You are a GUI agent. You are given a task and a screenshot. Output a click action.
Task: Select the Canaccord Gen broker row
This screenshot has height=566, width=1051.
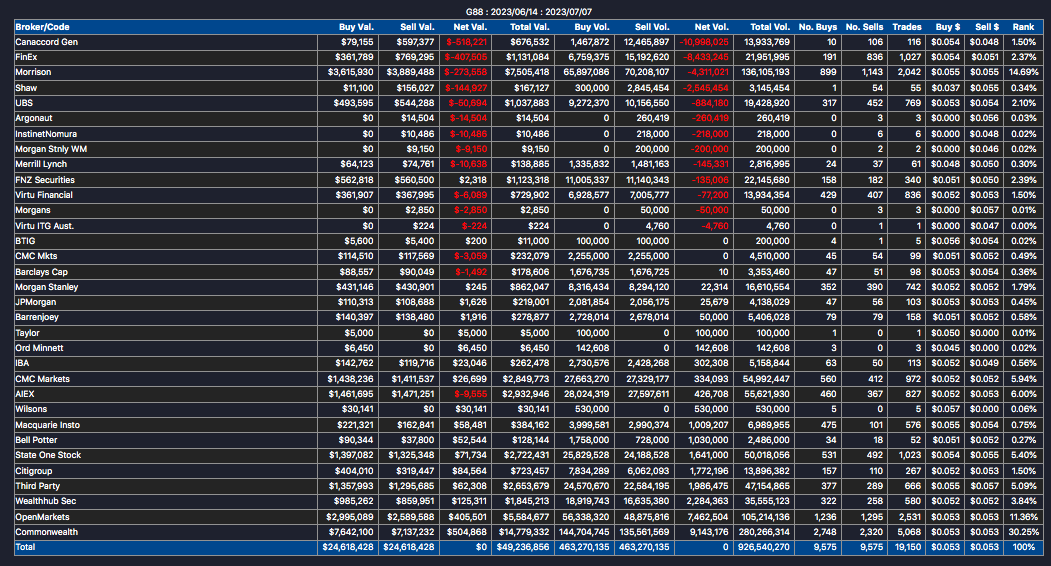coord(529,42)
